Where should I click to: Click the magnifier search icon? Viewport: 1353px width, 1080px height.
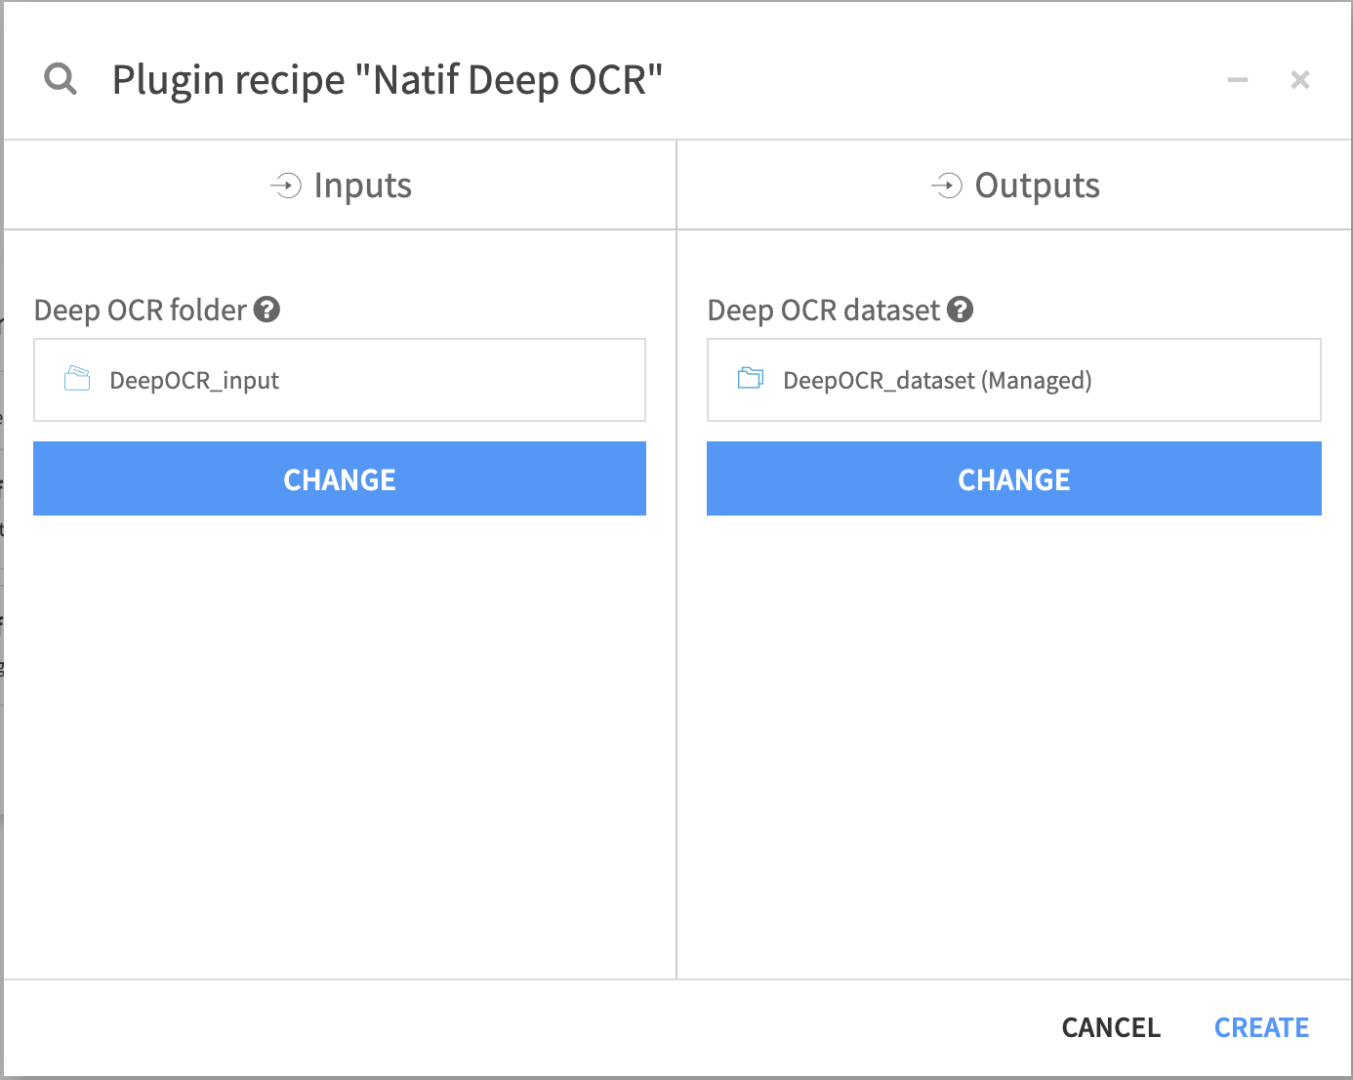pos(60,79)
